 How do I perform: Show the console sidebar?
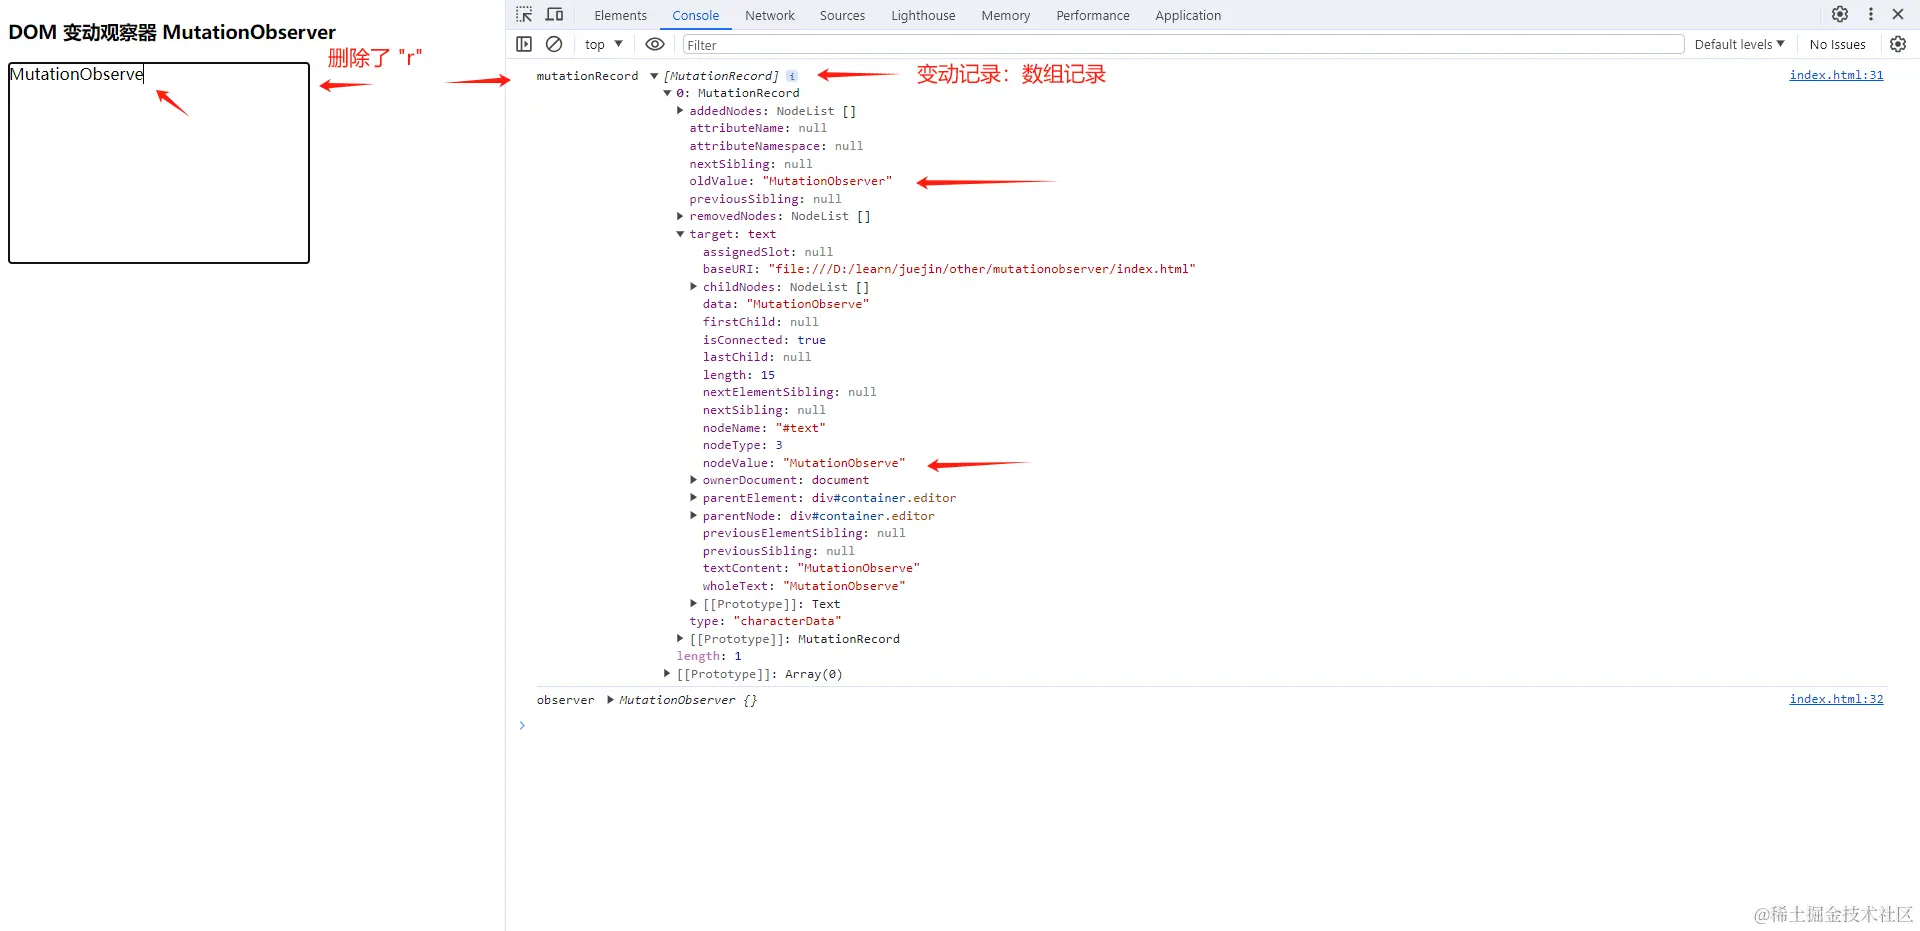pyautogui.click(x=524, y=44)
